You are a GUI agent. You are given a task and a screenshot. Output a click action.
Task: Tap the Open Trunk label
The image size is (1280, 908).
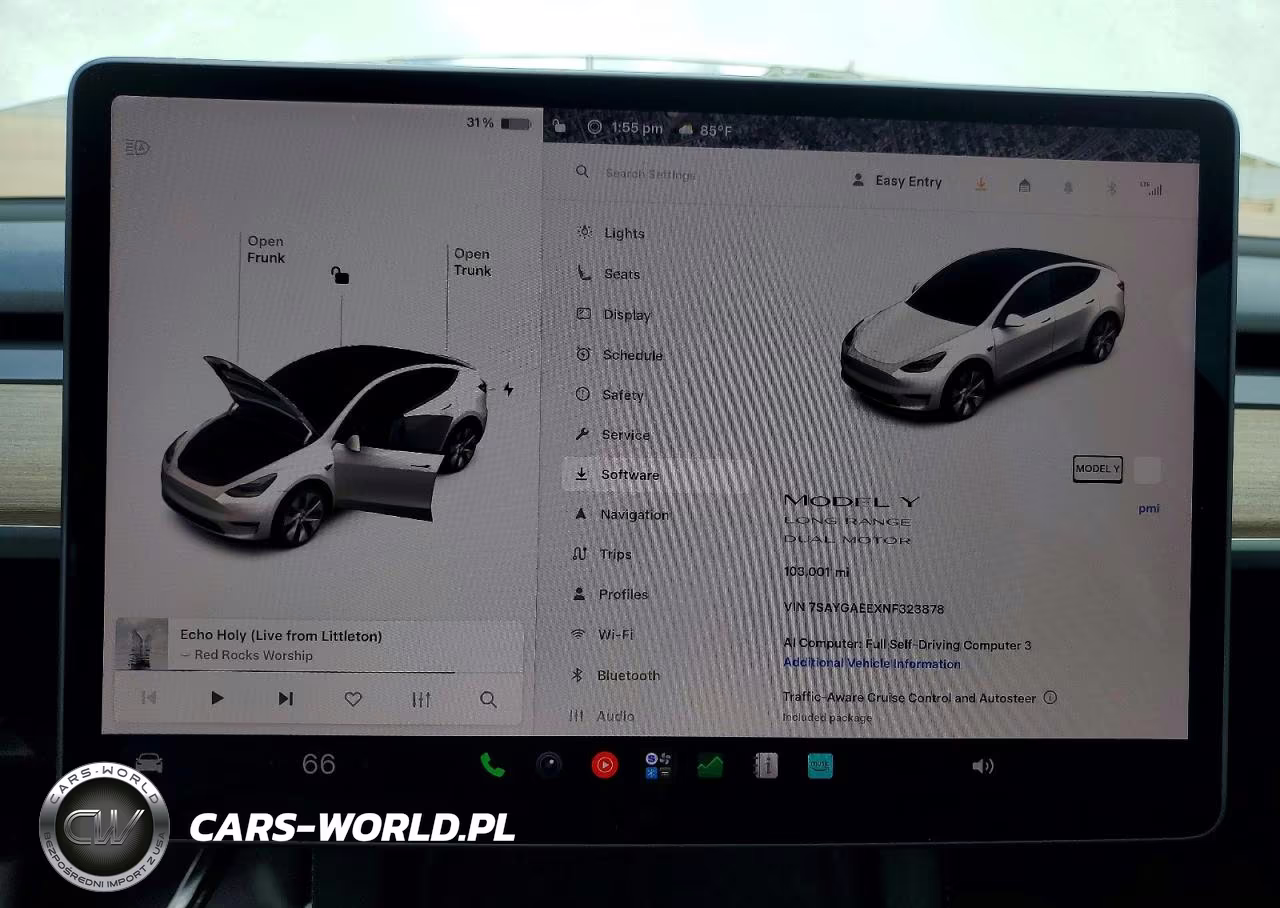(x=472, y=262)
